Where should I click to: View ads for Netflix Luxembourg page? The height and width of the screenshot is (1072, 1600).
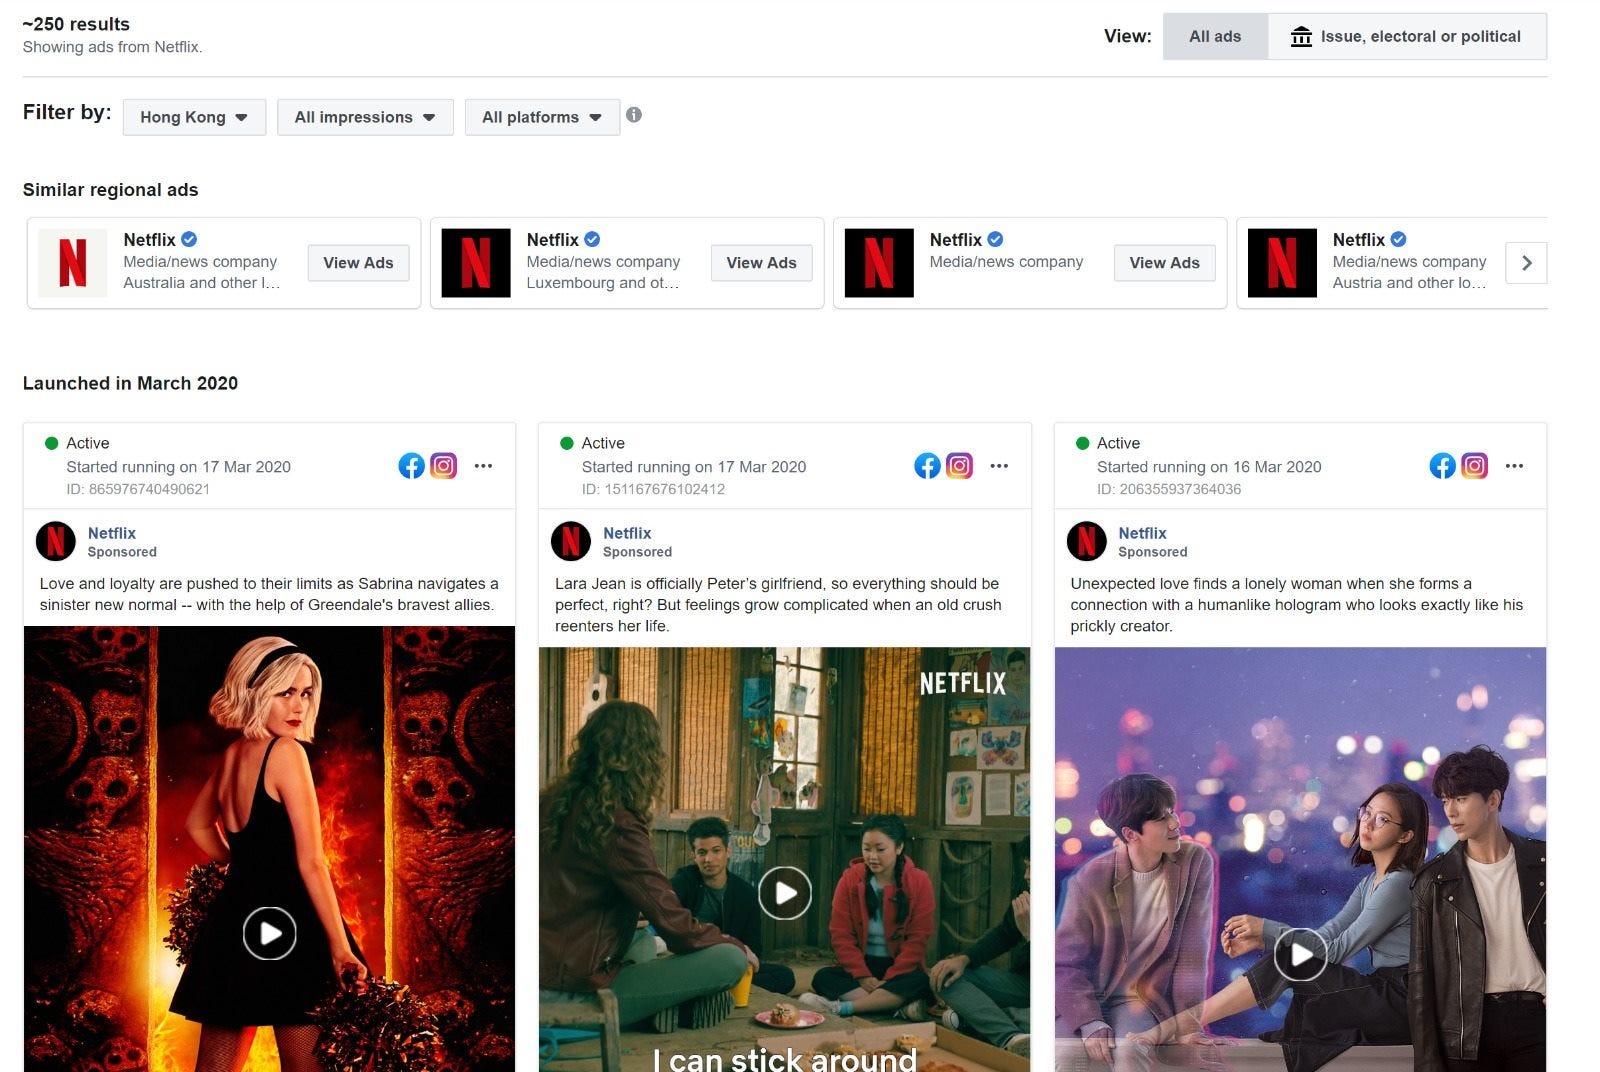tap(761, 263)
